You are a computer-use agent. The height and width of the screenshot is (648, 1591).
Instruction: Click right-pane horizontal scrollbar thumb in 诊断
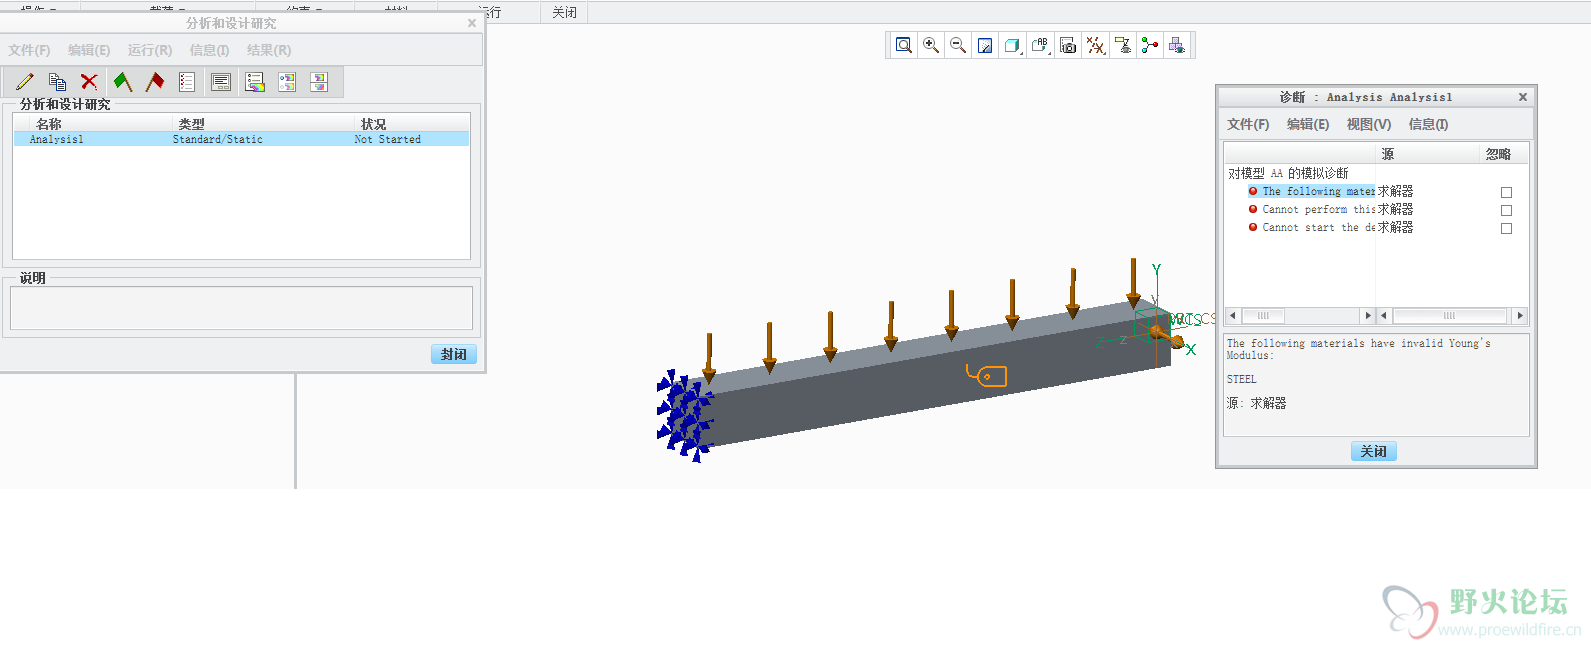(1449, 315)
